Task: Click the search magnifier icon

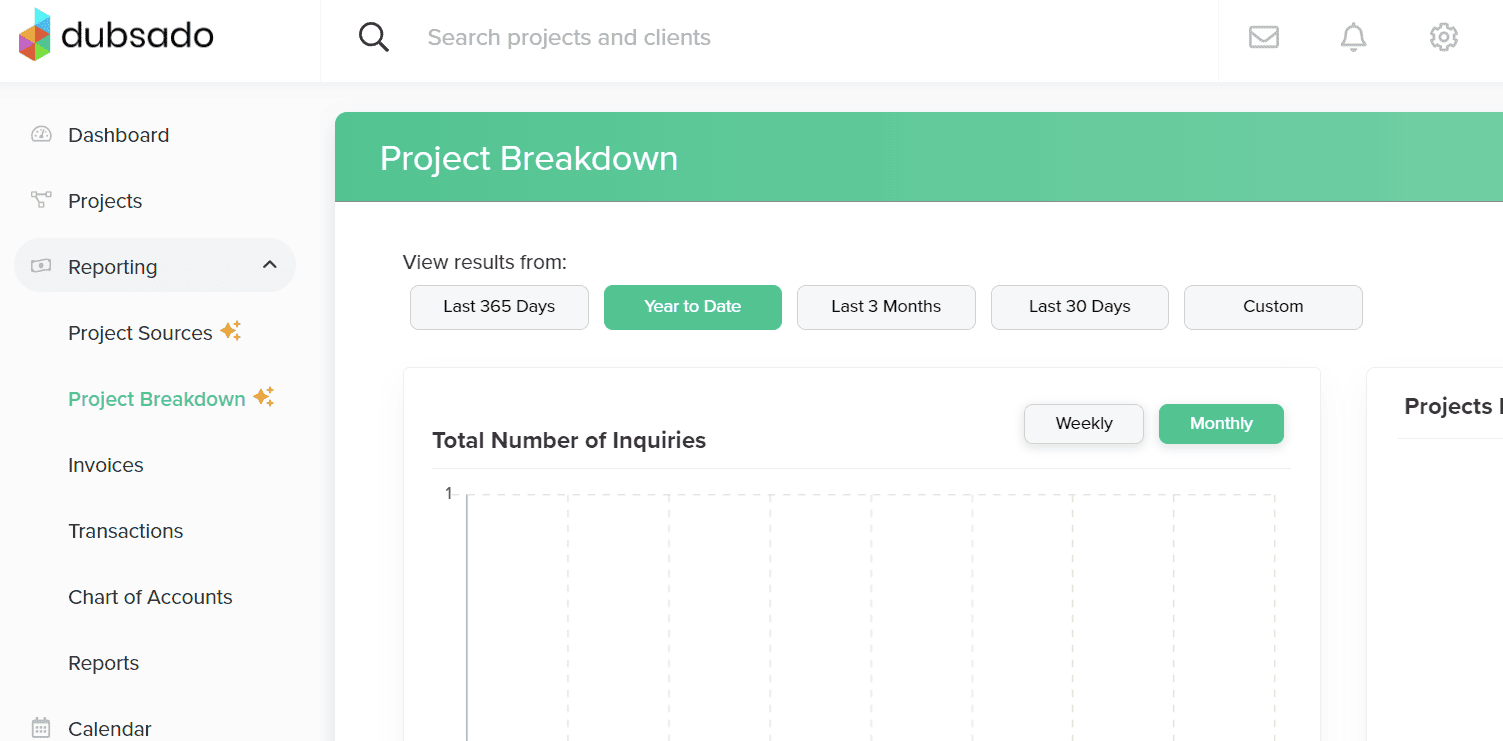Action: tap(373, 37)
